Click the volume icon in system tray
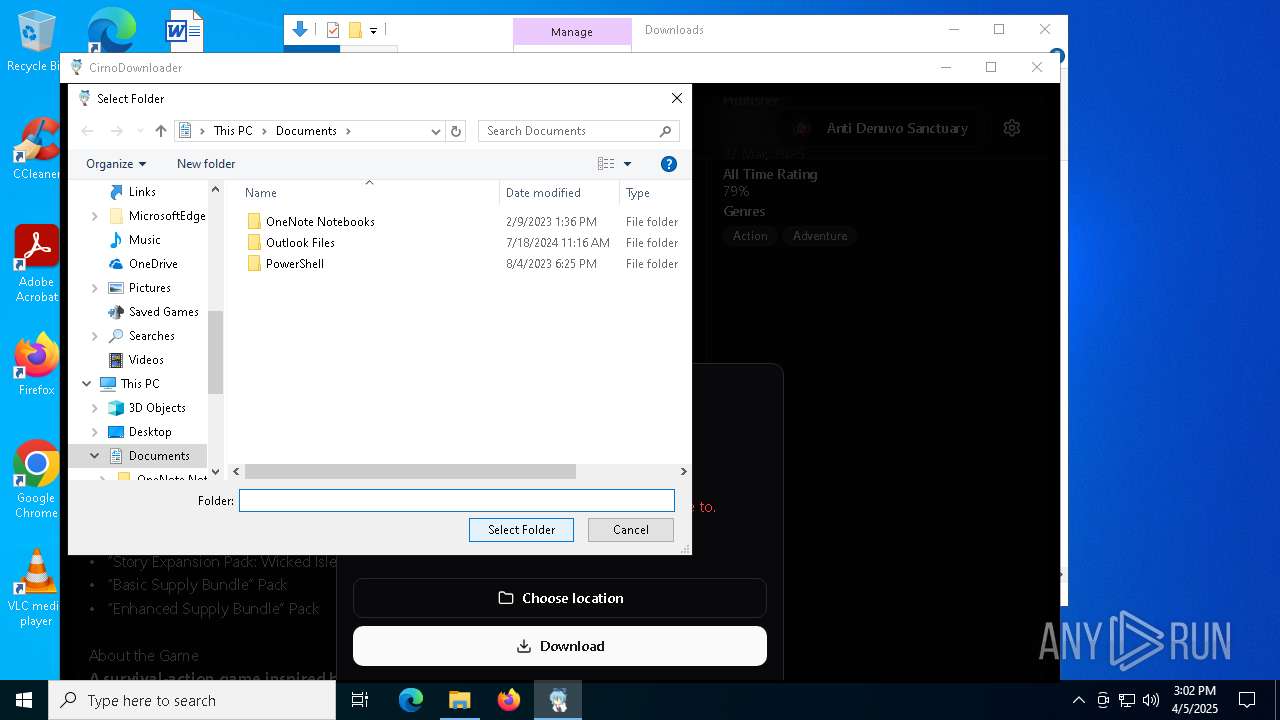Screen dimensions: 1280x720 (1151, 700)
